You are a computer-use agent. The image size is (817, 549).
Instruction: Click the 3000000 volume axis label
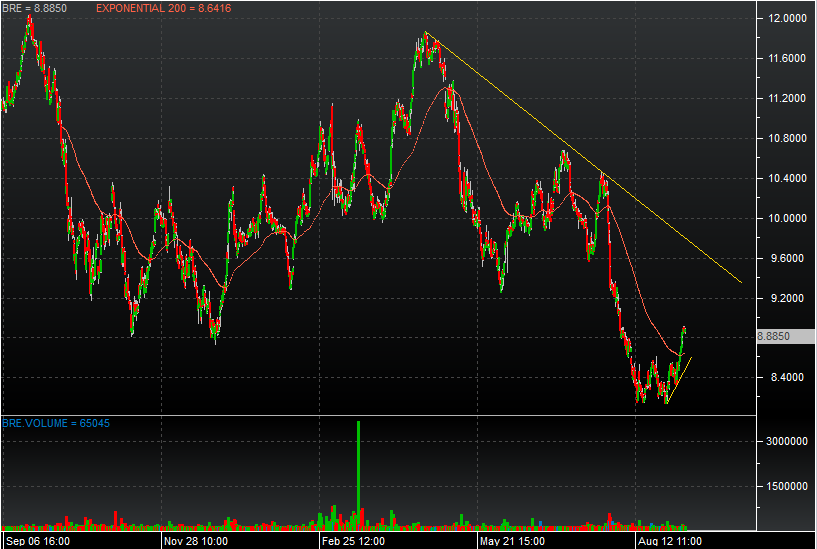click(x=787, y=441)
